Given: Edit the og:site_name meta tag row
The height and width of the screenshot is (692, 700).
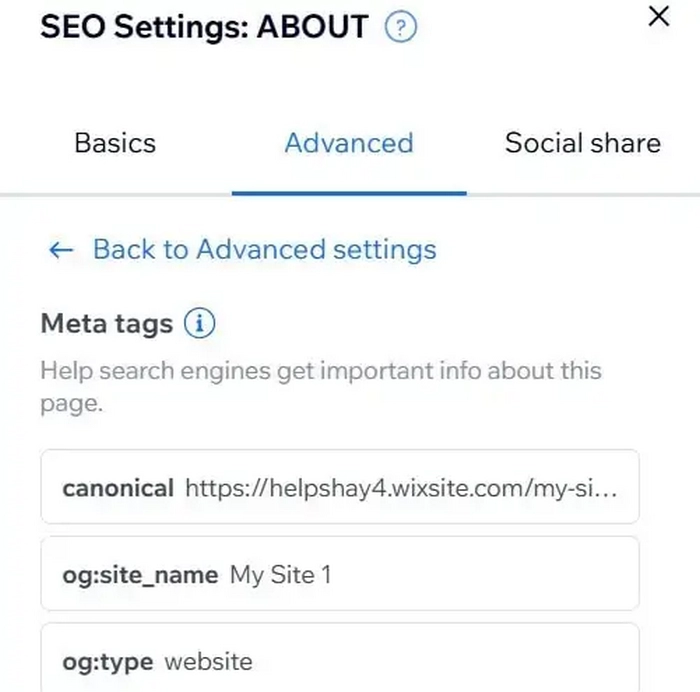Looking at the screenshot, I should click(x=340, y=574).
